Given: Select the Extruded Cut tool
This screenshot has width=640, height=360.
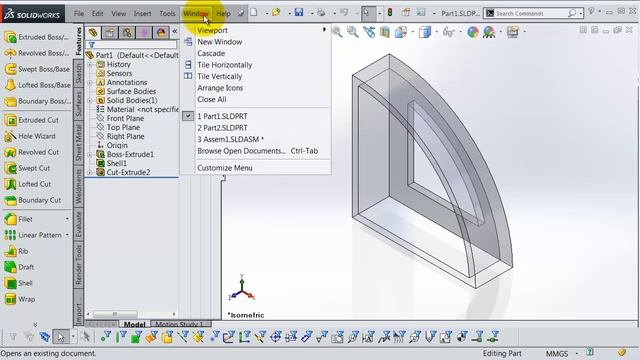Looking at the screenshot, I should click(31, 120).
